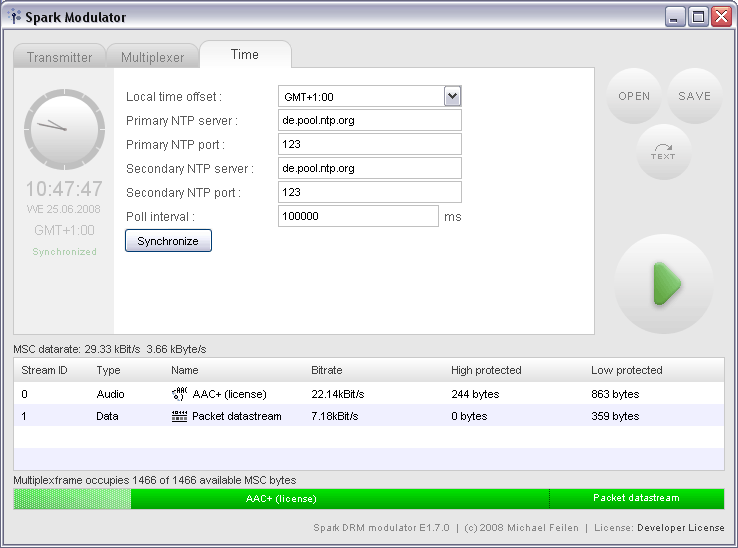Click the Stream ID column header
738x548 pixels.
(x=44, y=370)
